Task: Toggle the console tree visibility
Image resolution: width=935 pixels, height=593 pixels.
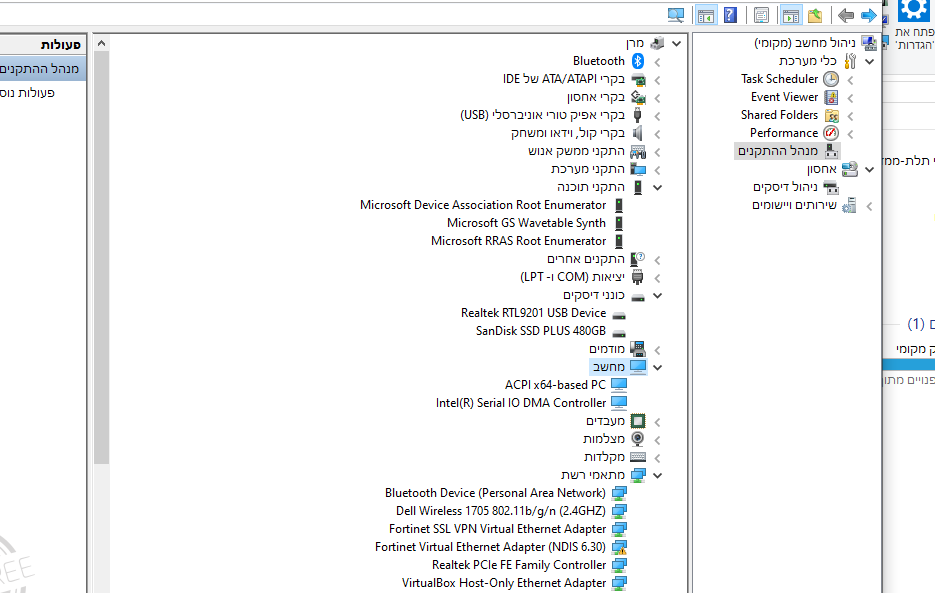Action: 706,14
